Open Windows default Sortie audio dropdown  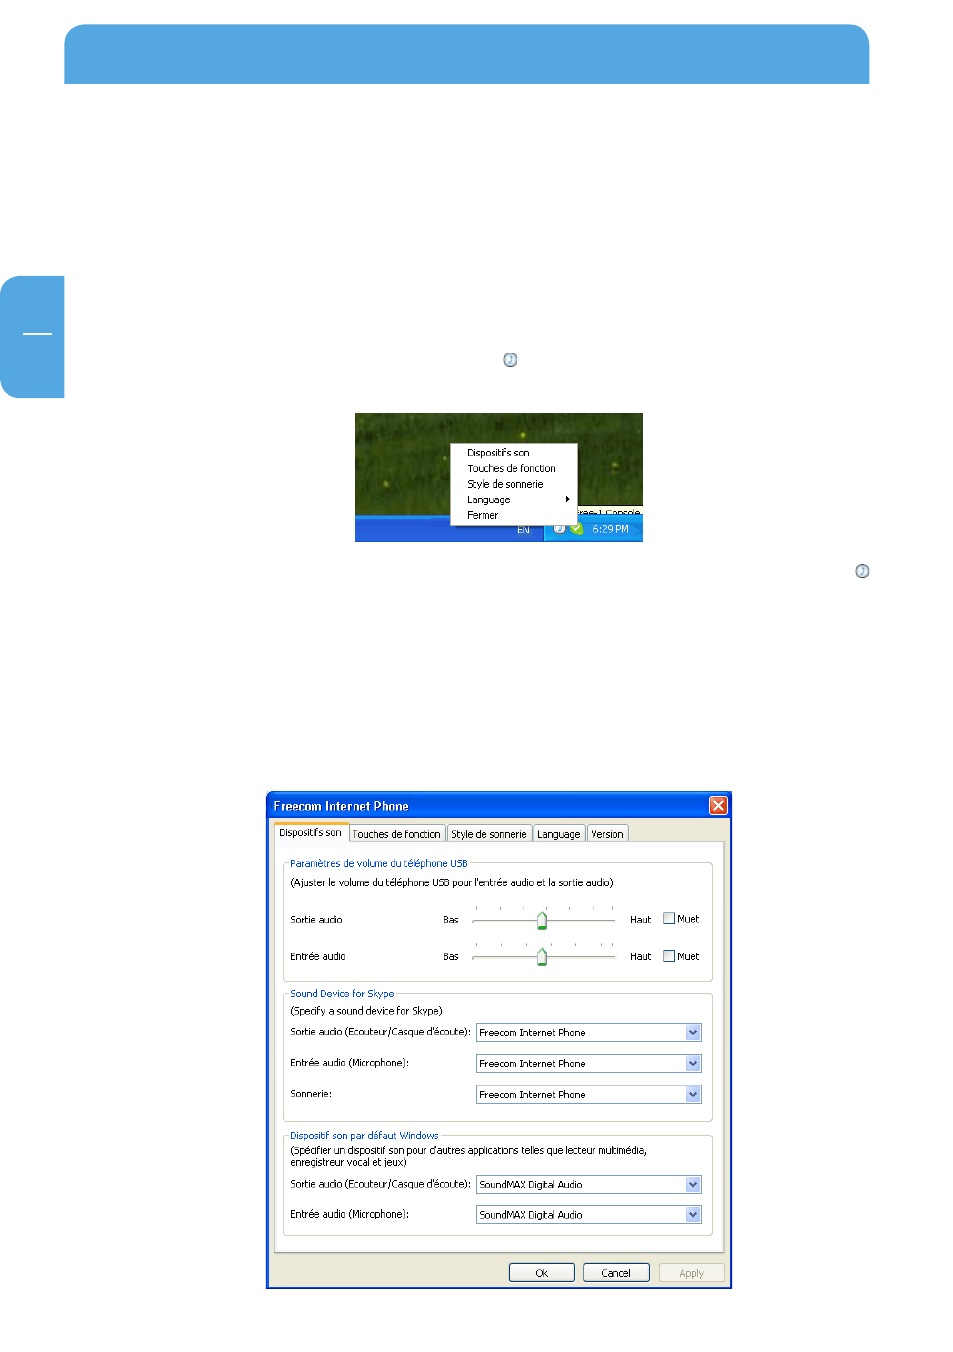point(693,1184)
